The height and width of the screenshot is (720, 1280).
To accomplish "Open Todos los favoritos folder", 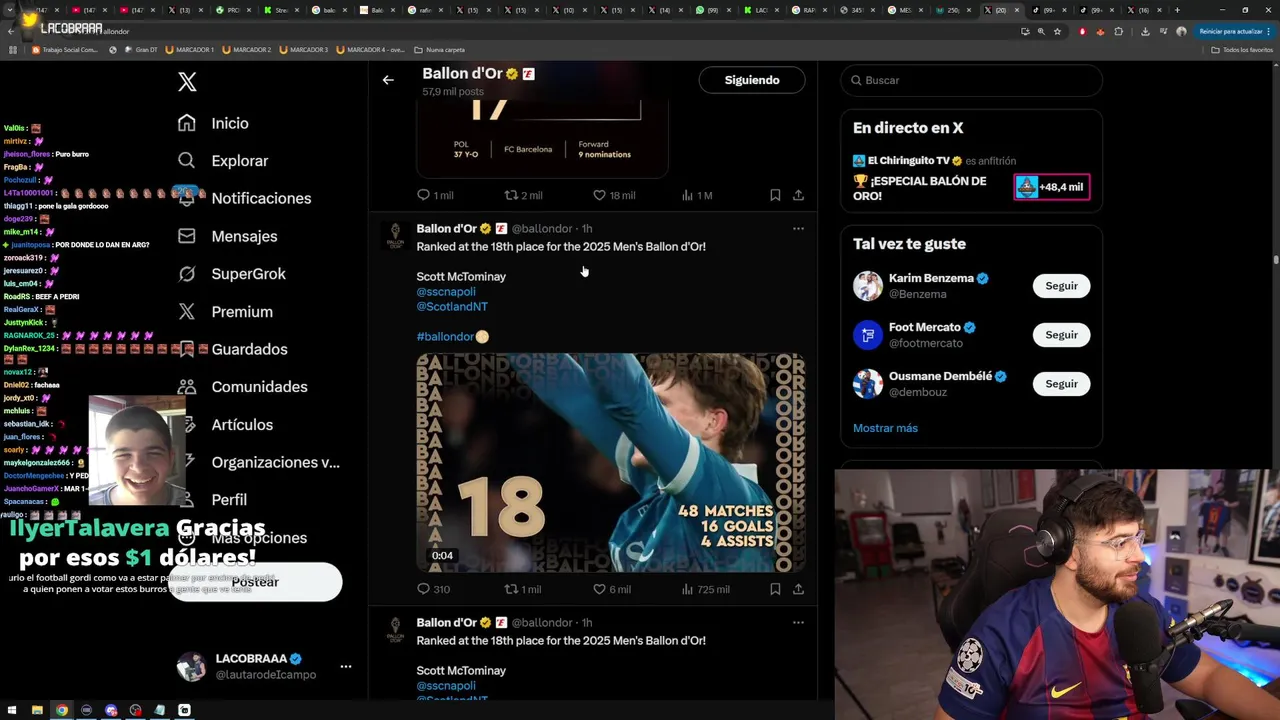I will tap(1242, 50).
